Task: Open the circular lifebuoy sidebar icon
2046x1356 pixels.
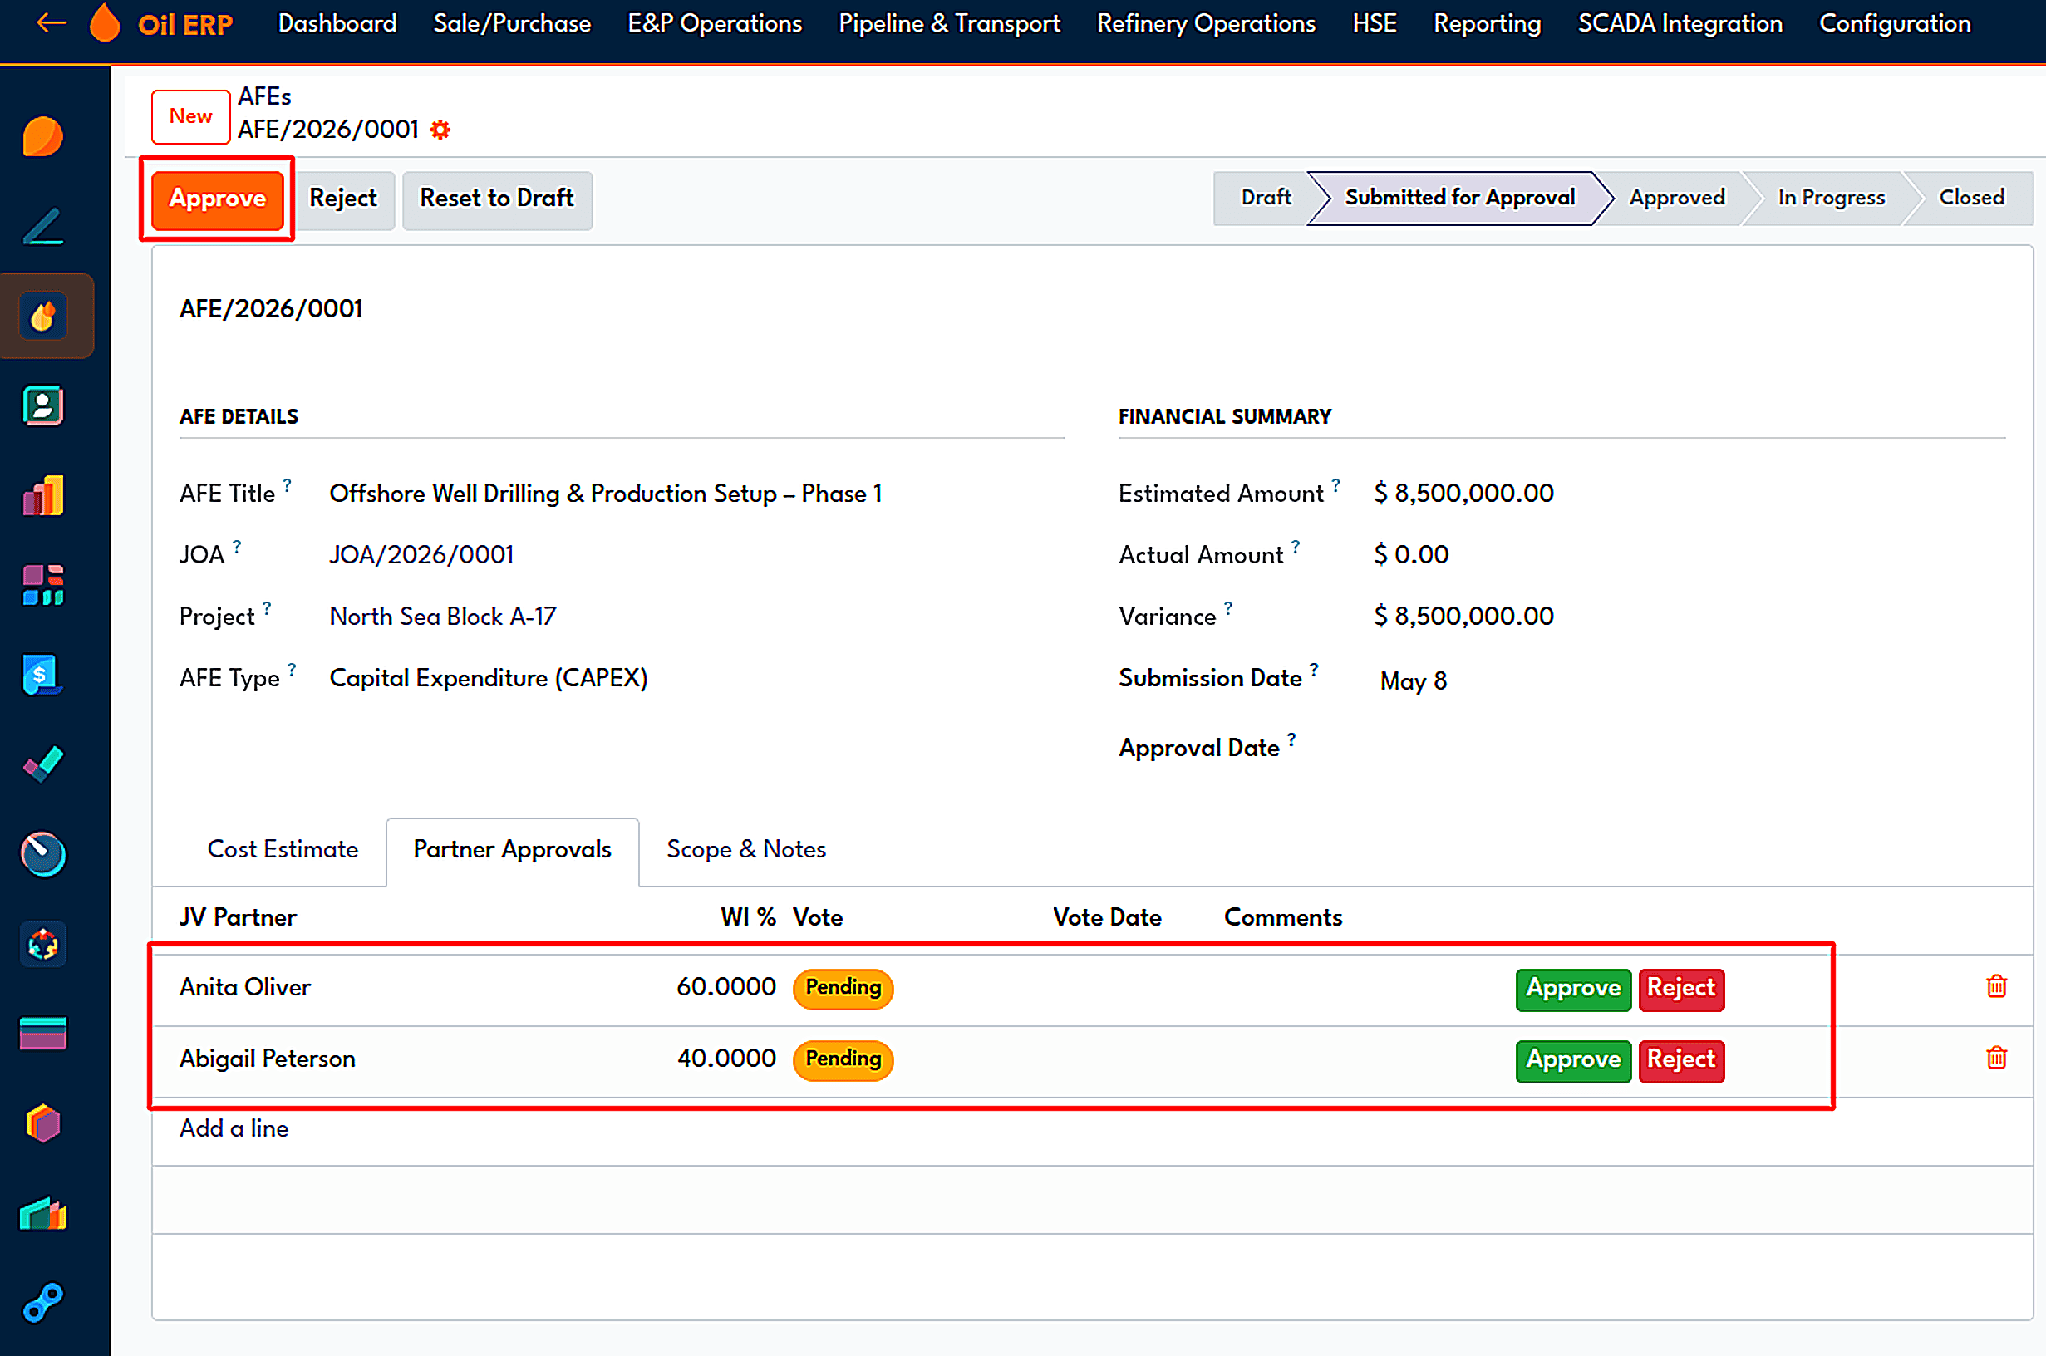Action: (43, 944)
